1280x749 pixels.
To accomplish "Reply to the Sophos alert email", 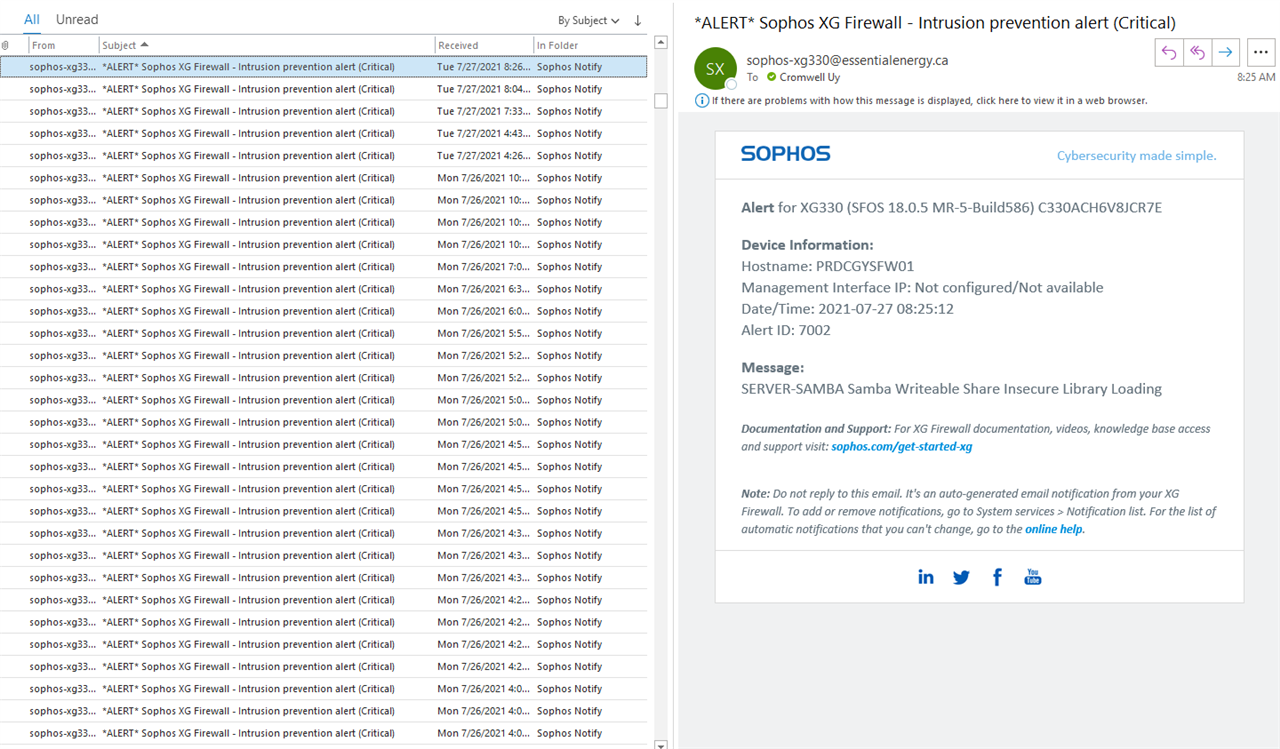I will coord(1169,52).
